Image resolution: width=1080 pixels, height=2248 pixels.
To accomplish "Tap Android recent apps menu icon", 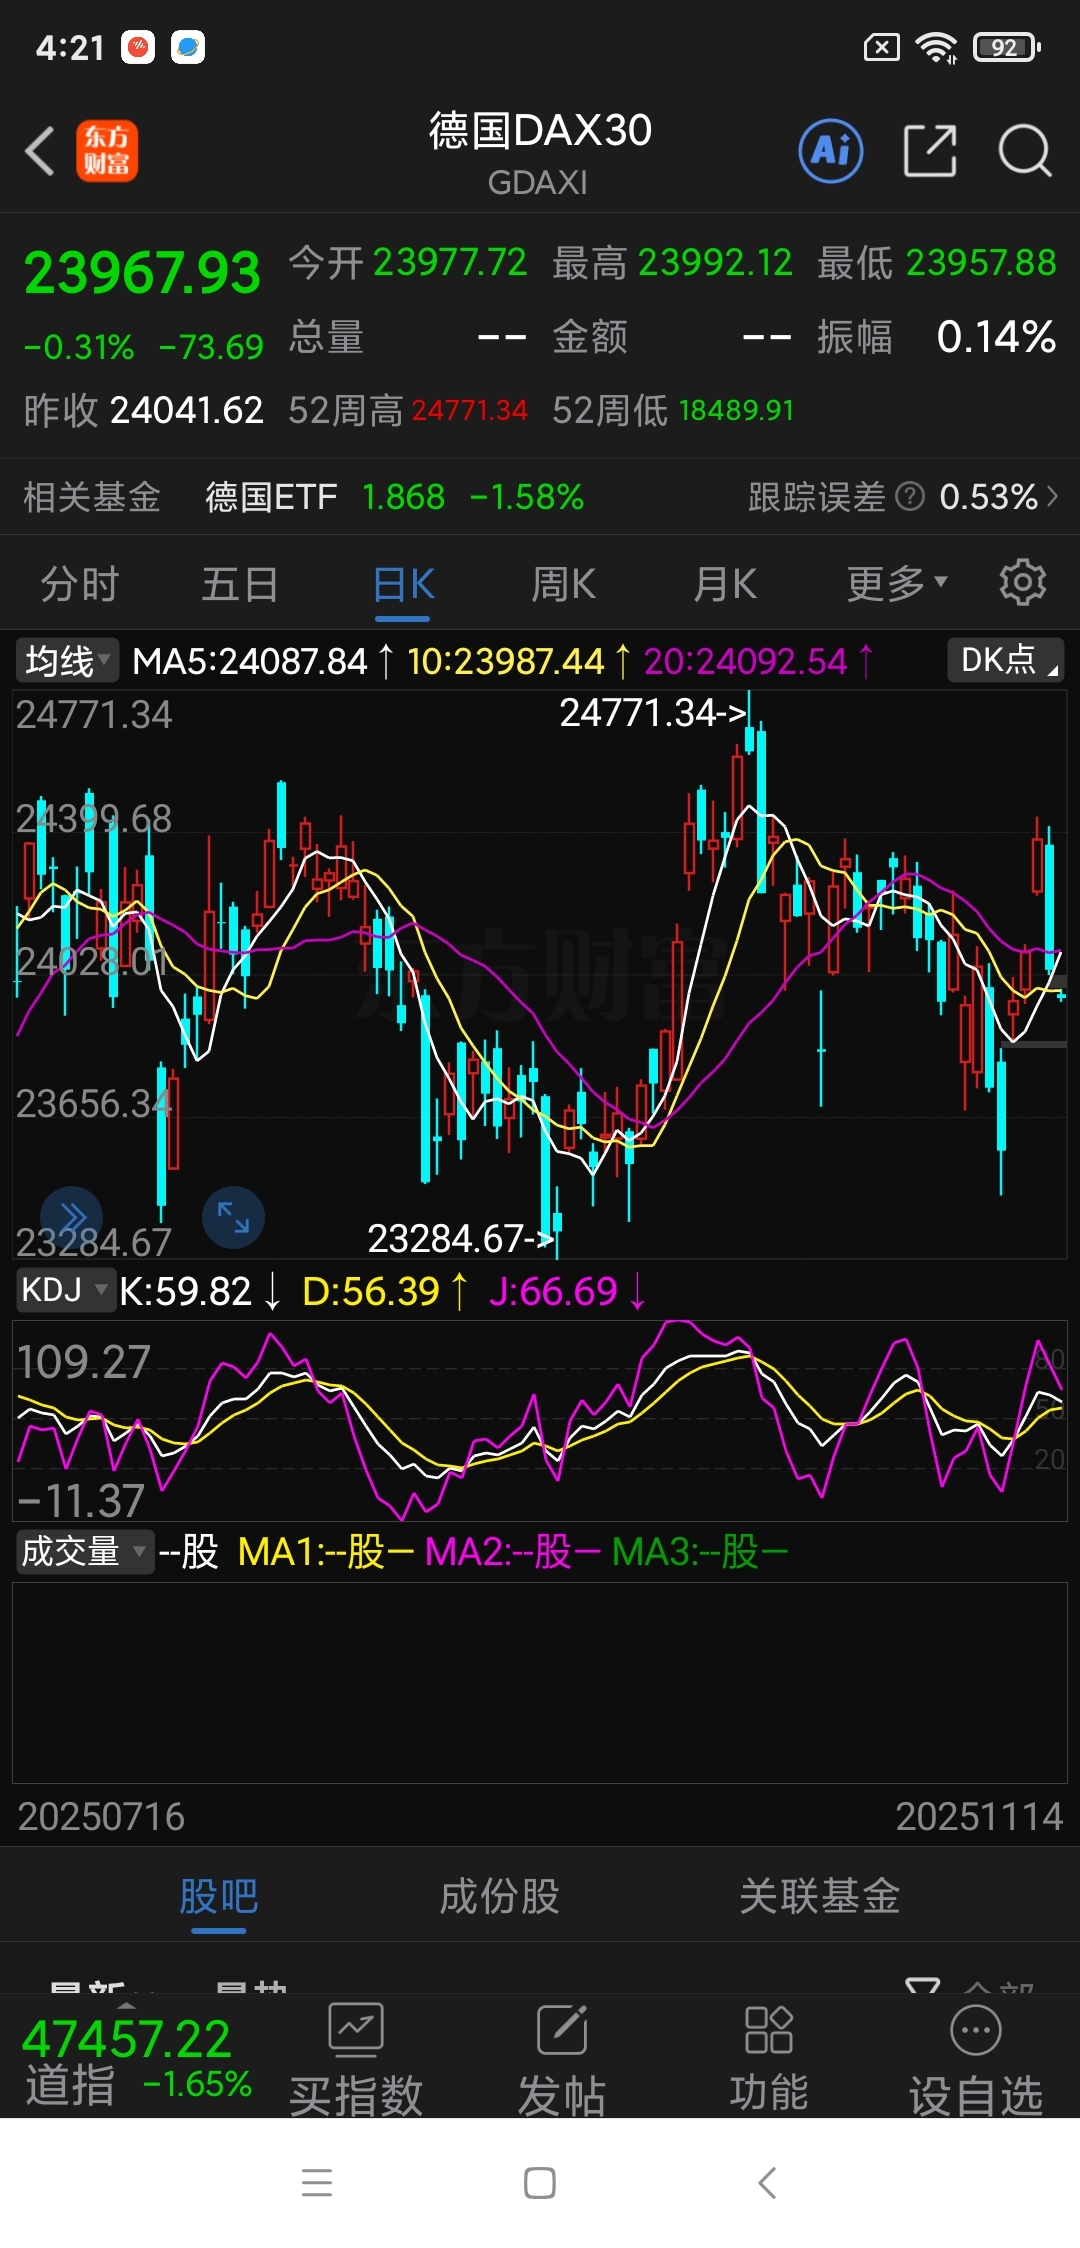I will coord(317,2182).
